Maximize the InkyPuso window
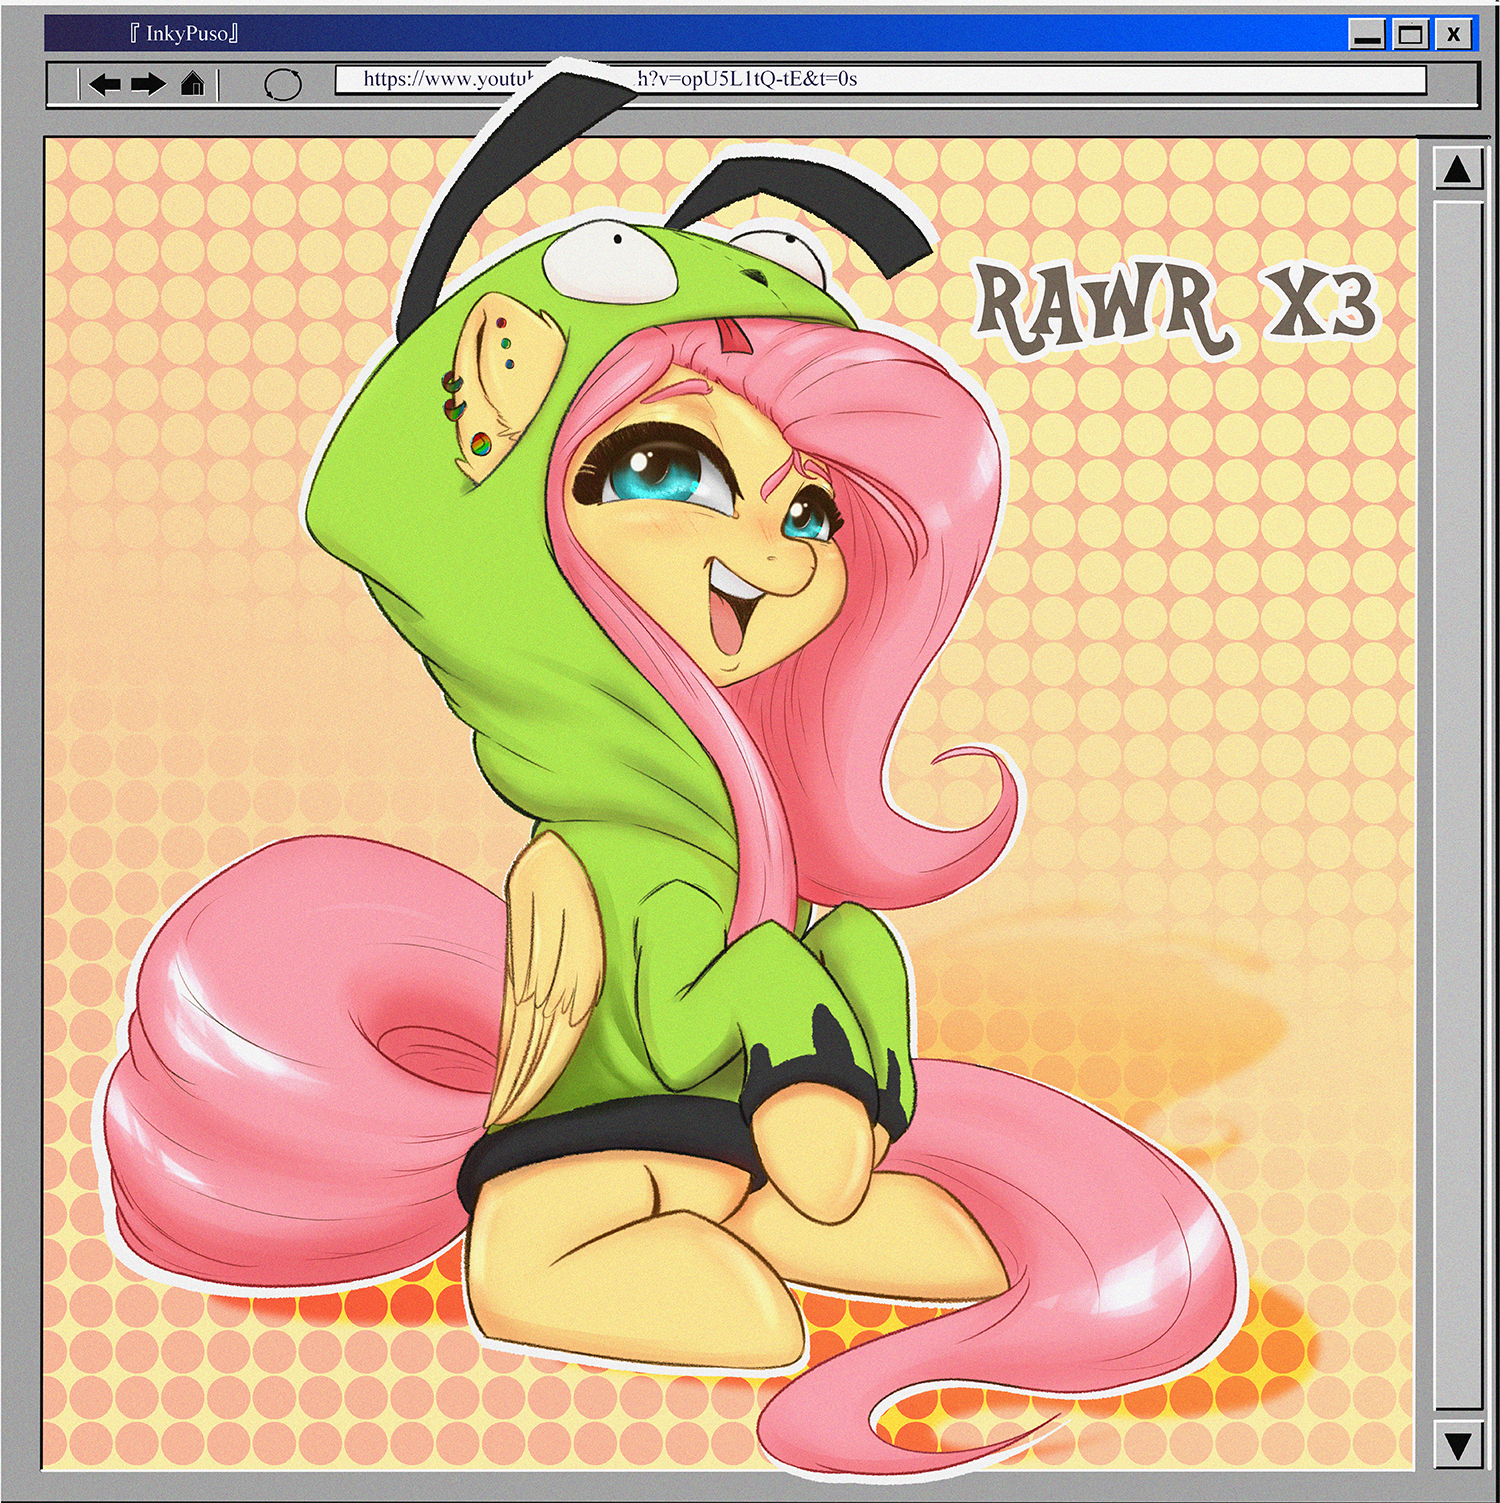Viewport: 1500px width, 1503px height. [1410, 35]
